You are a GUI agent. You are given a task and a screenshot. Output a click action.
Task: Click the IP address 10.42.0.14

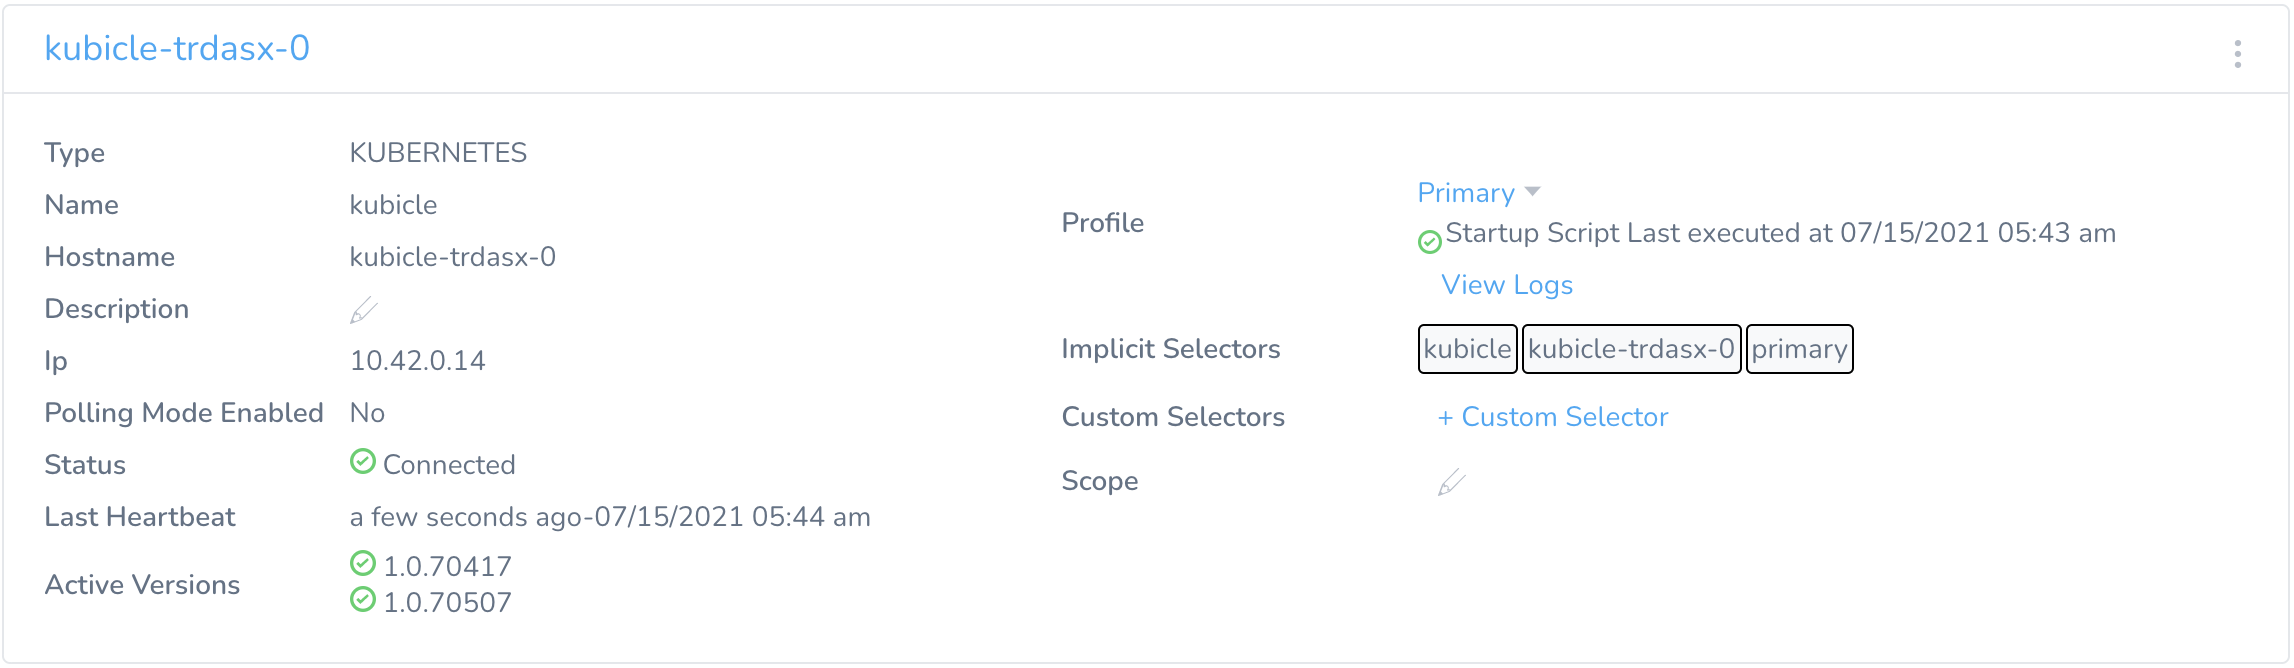coord(418,361)
